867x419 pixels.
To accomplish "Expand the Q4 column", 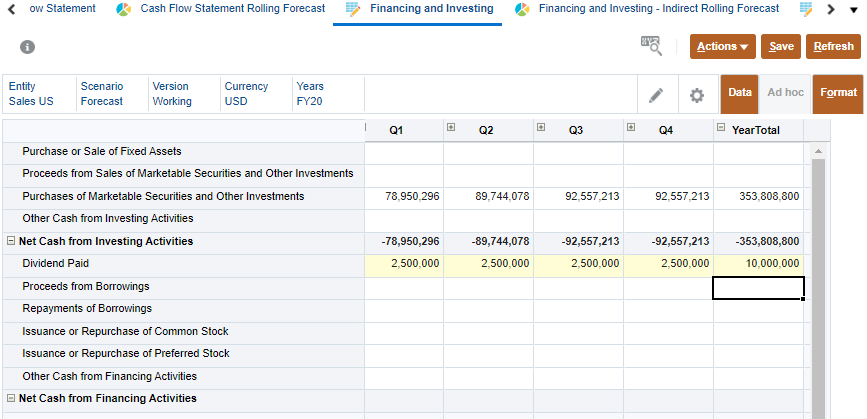I will (x=631, y=127).
